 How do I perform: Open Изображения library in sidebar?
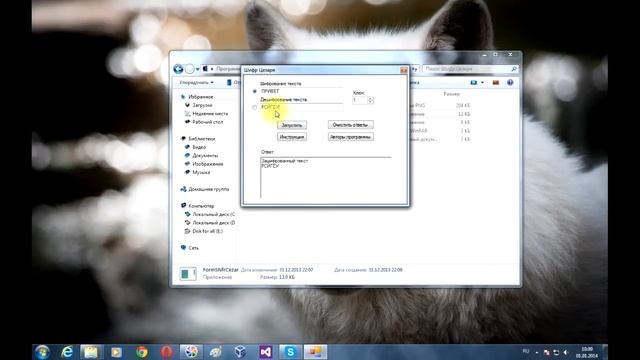click(x=207, y=164)
